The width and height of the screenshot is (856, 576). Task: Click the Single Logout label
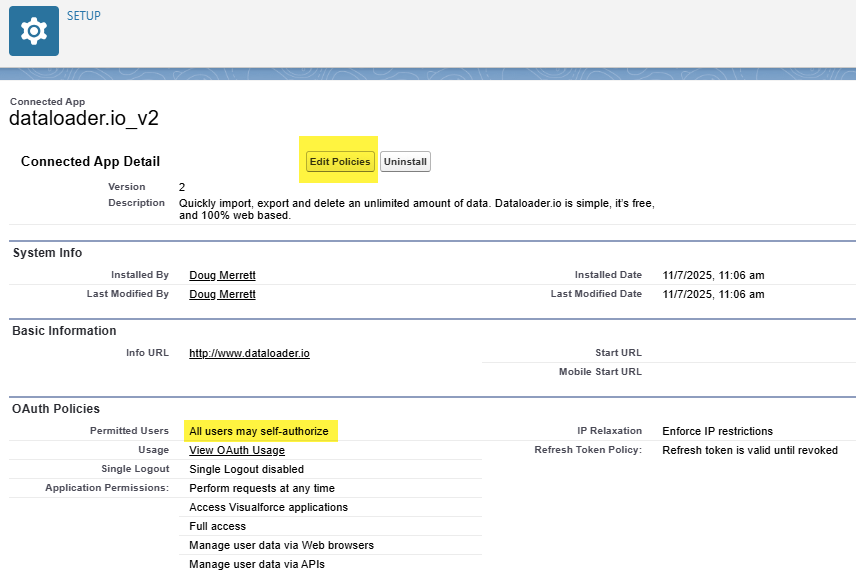click(135, 469)
